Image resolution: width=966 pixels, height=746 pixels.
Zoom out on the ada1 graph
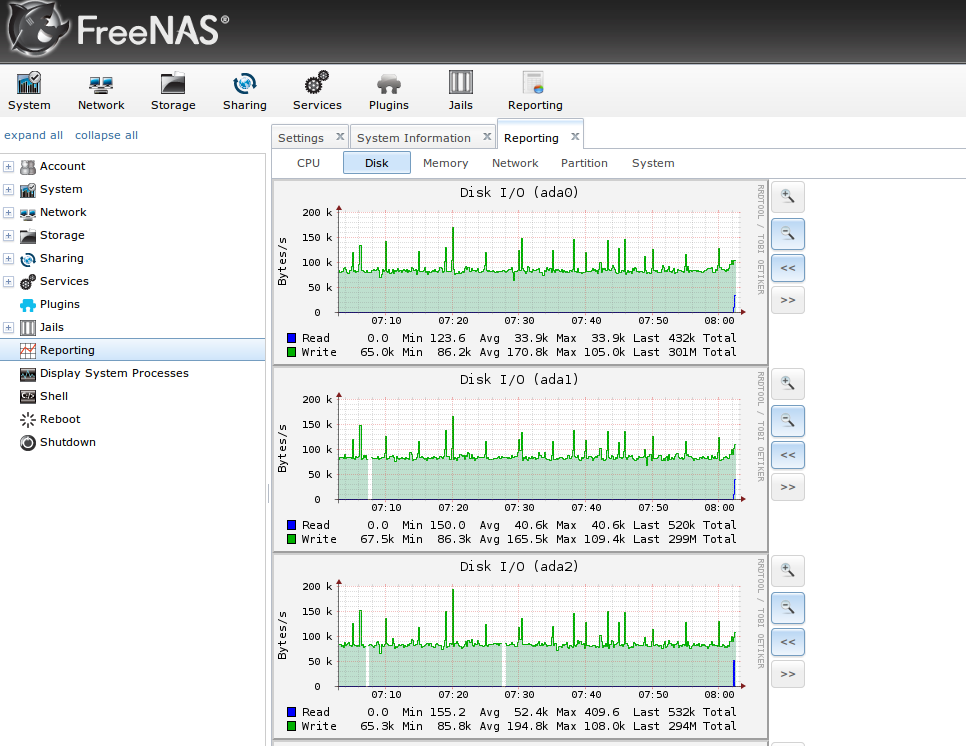788,421
